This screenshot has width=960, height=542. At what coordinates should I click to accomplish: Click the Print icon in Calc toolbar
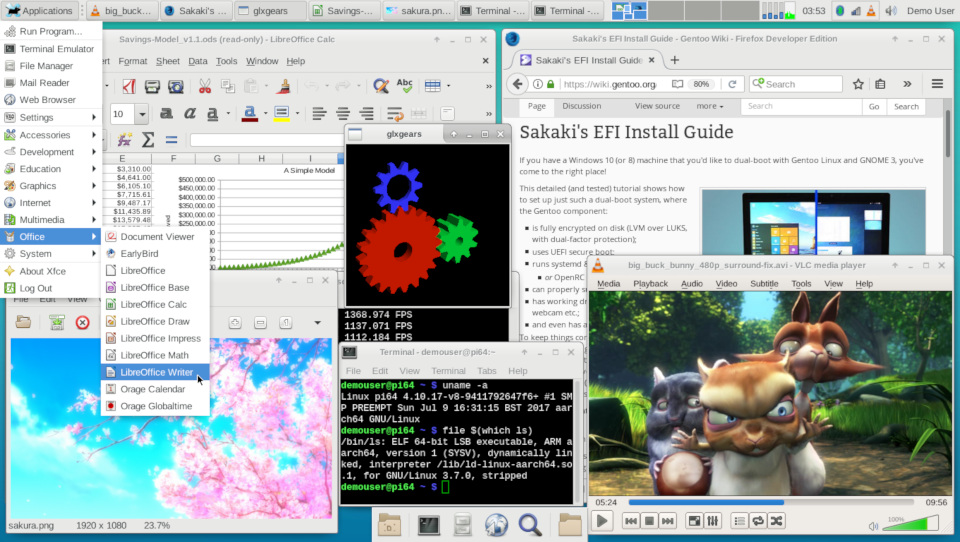(152, 86)
